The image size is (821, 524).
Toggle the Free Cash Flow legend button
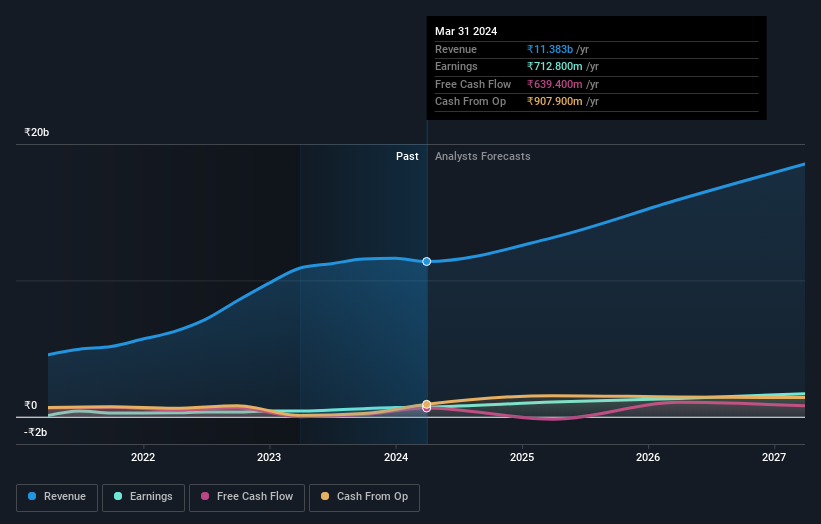(247, 497)
